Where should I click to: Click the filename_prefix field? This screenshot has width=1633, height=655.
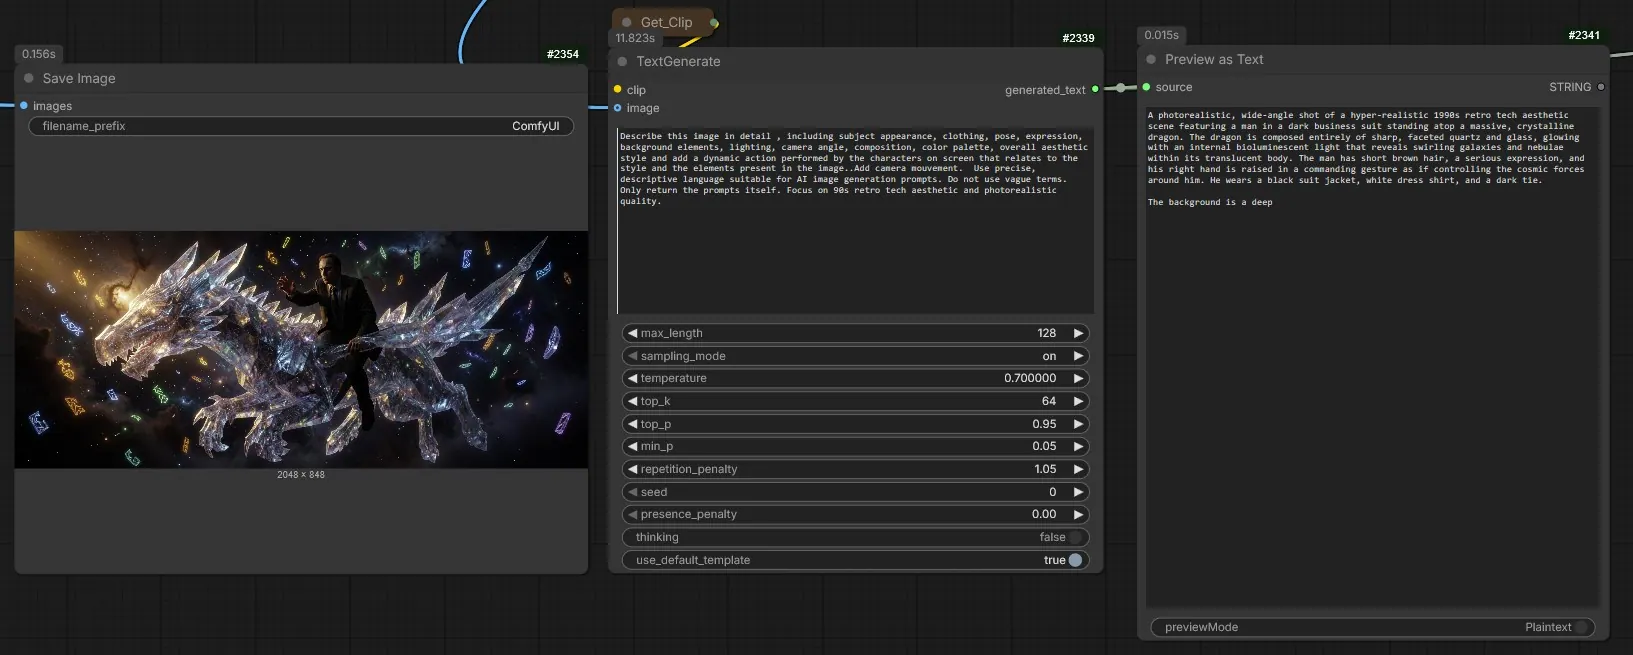301,126
